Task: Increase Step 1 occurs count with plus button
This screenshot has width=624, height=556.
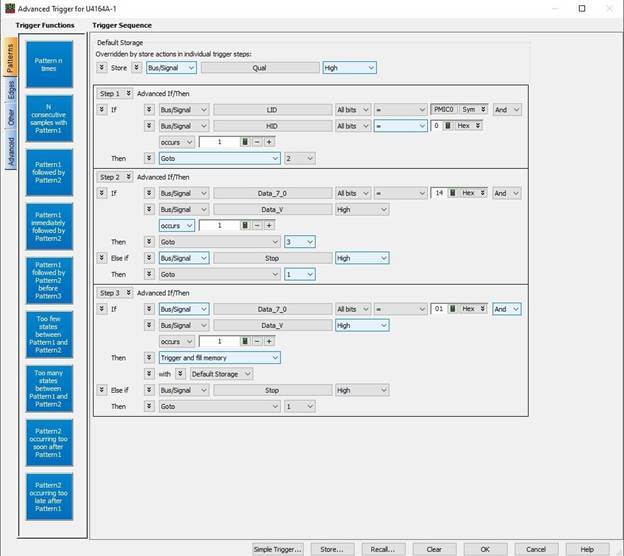Action: [x=269, y=142]
